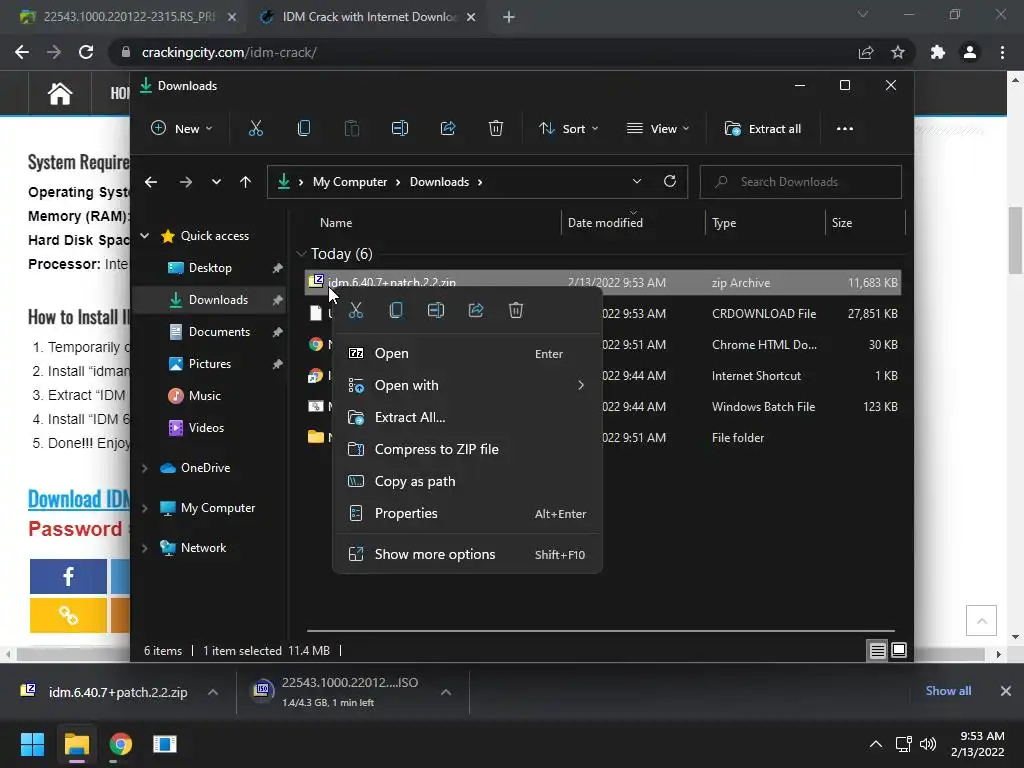
Task: Reload the Chrome page
Action: [x=86, y=52]
